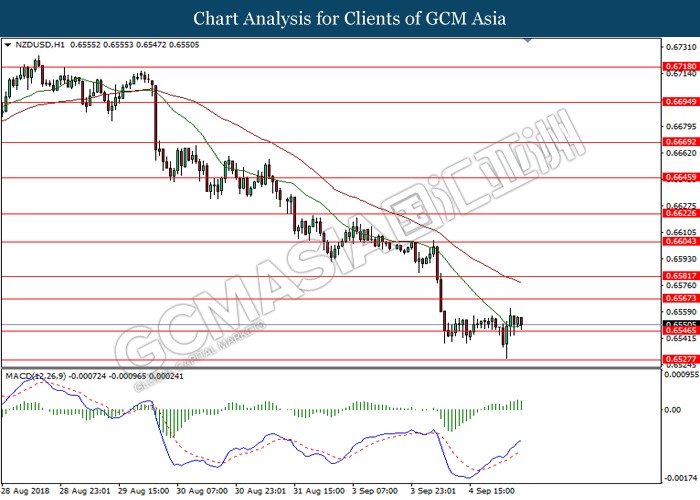Select the 0.66226 red price level label
The height and width of the screenshot is (500, 700).
[680, 213]
